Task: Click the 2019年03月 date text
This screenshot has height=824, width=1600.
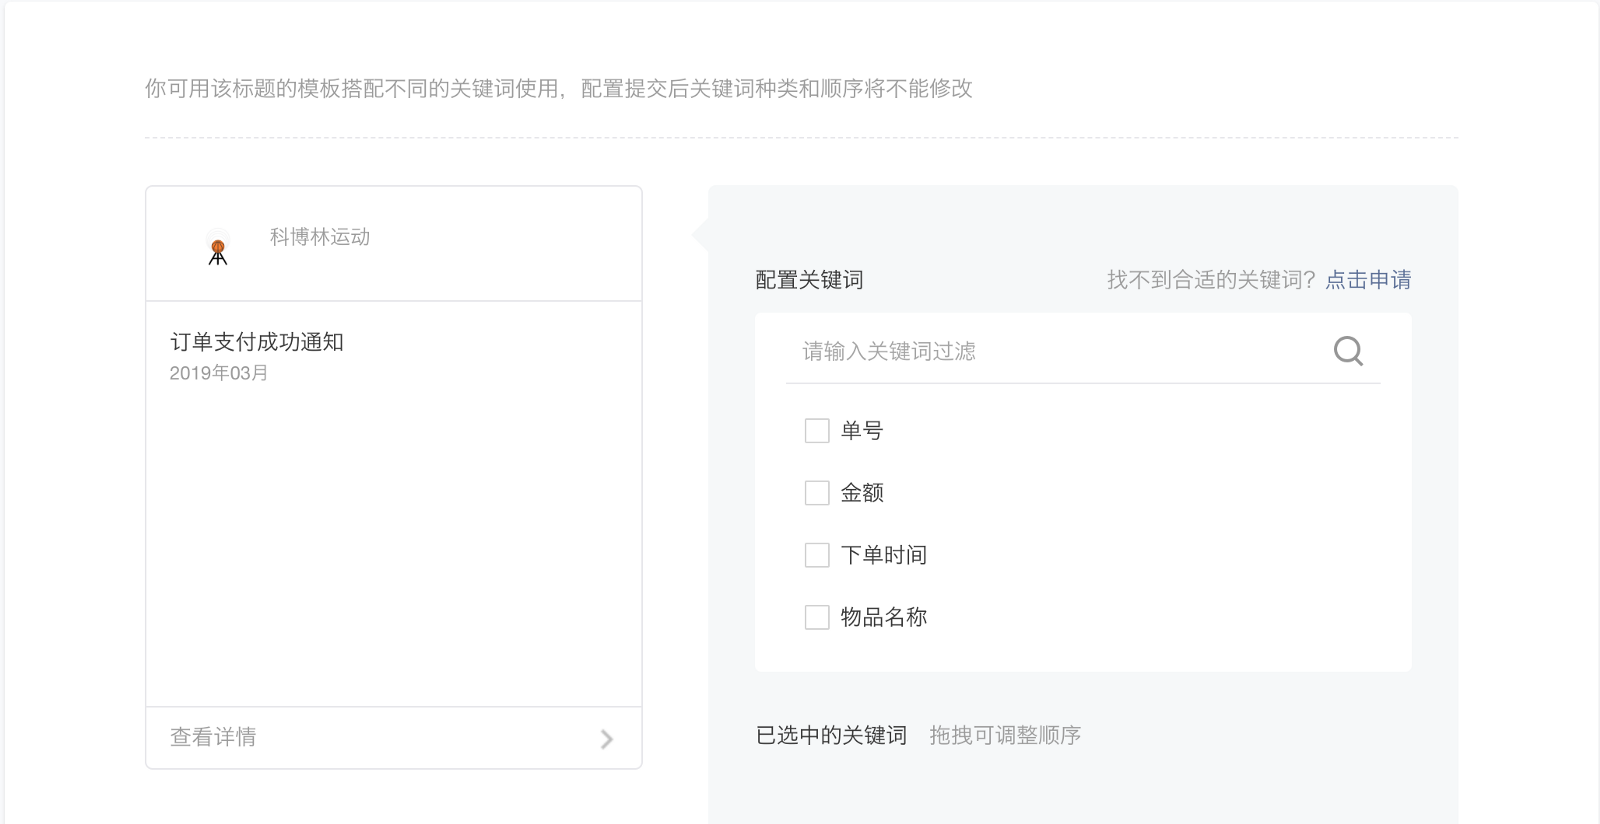Action: [219, 373]
